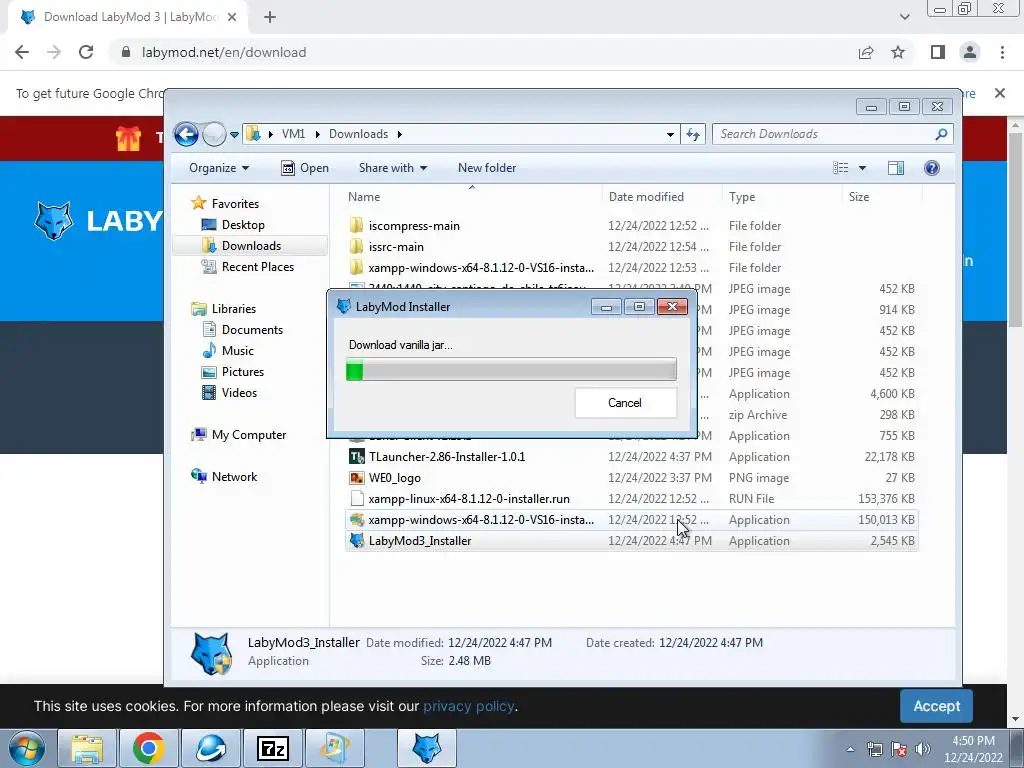Open Chrome three-dot menu

click(x=1002, y=52)
